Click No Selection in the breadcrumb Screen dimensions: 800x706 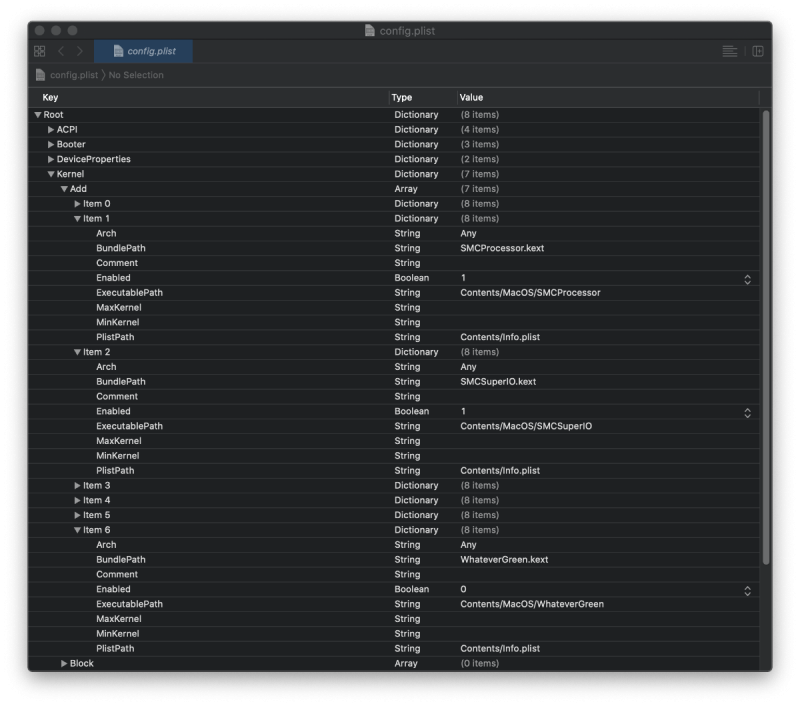pyautogui.click(x=136, y=75)
